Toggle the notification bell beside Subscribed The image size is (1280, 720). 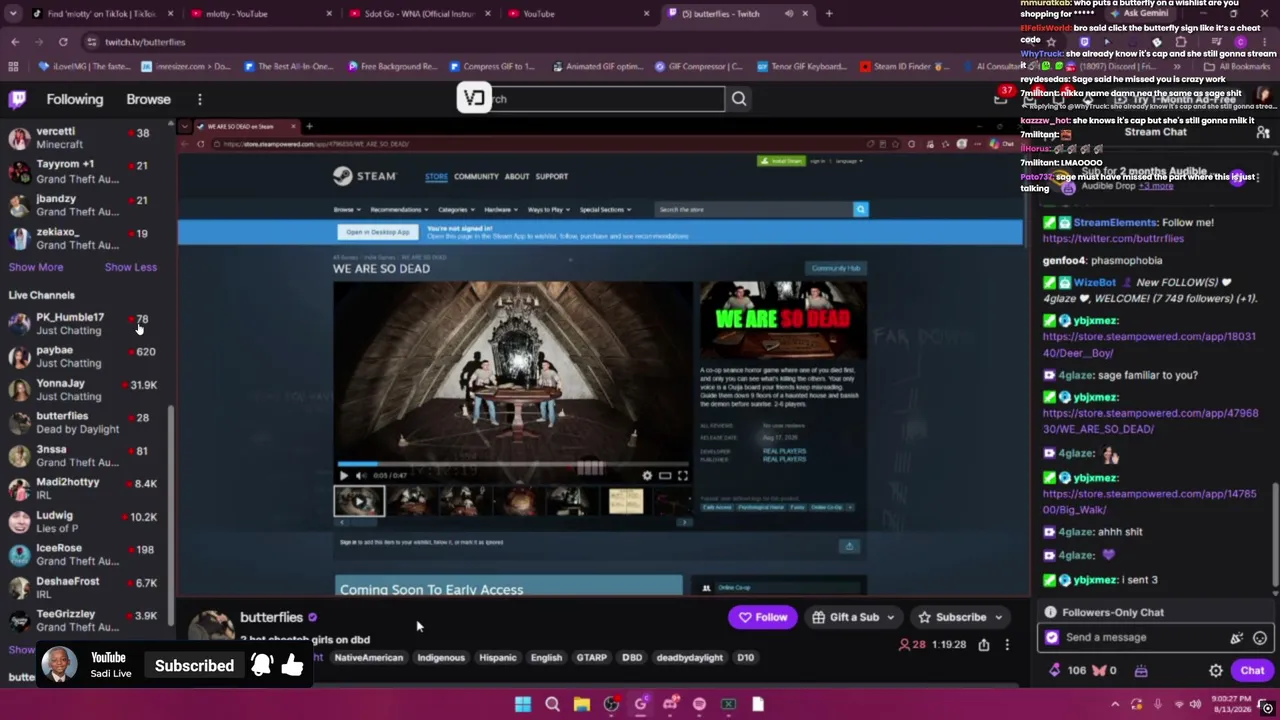[x=262, y=666]
